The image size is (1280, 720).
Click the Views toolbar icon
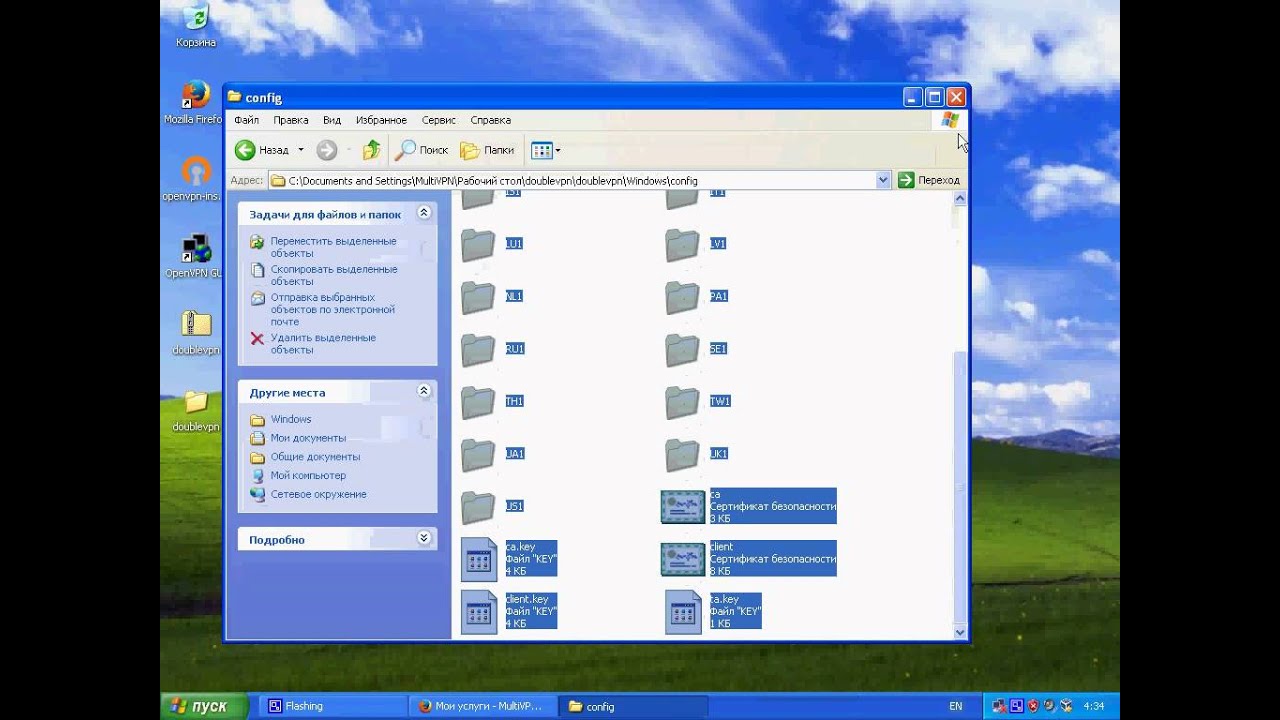(541, 150)
